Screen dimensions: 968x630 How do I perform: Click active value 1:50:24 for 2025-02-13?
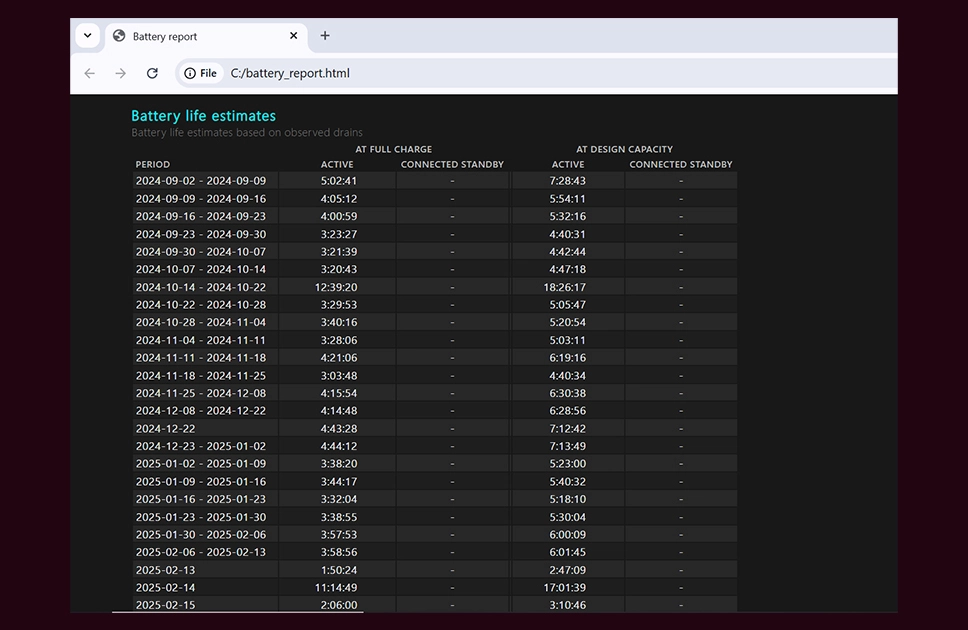click(339, 570)
